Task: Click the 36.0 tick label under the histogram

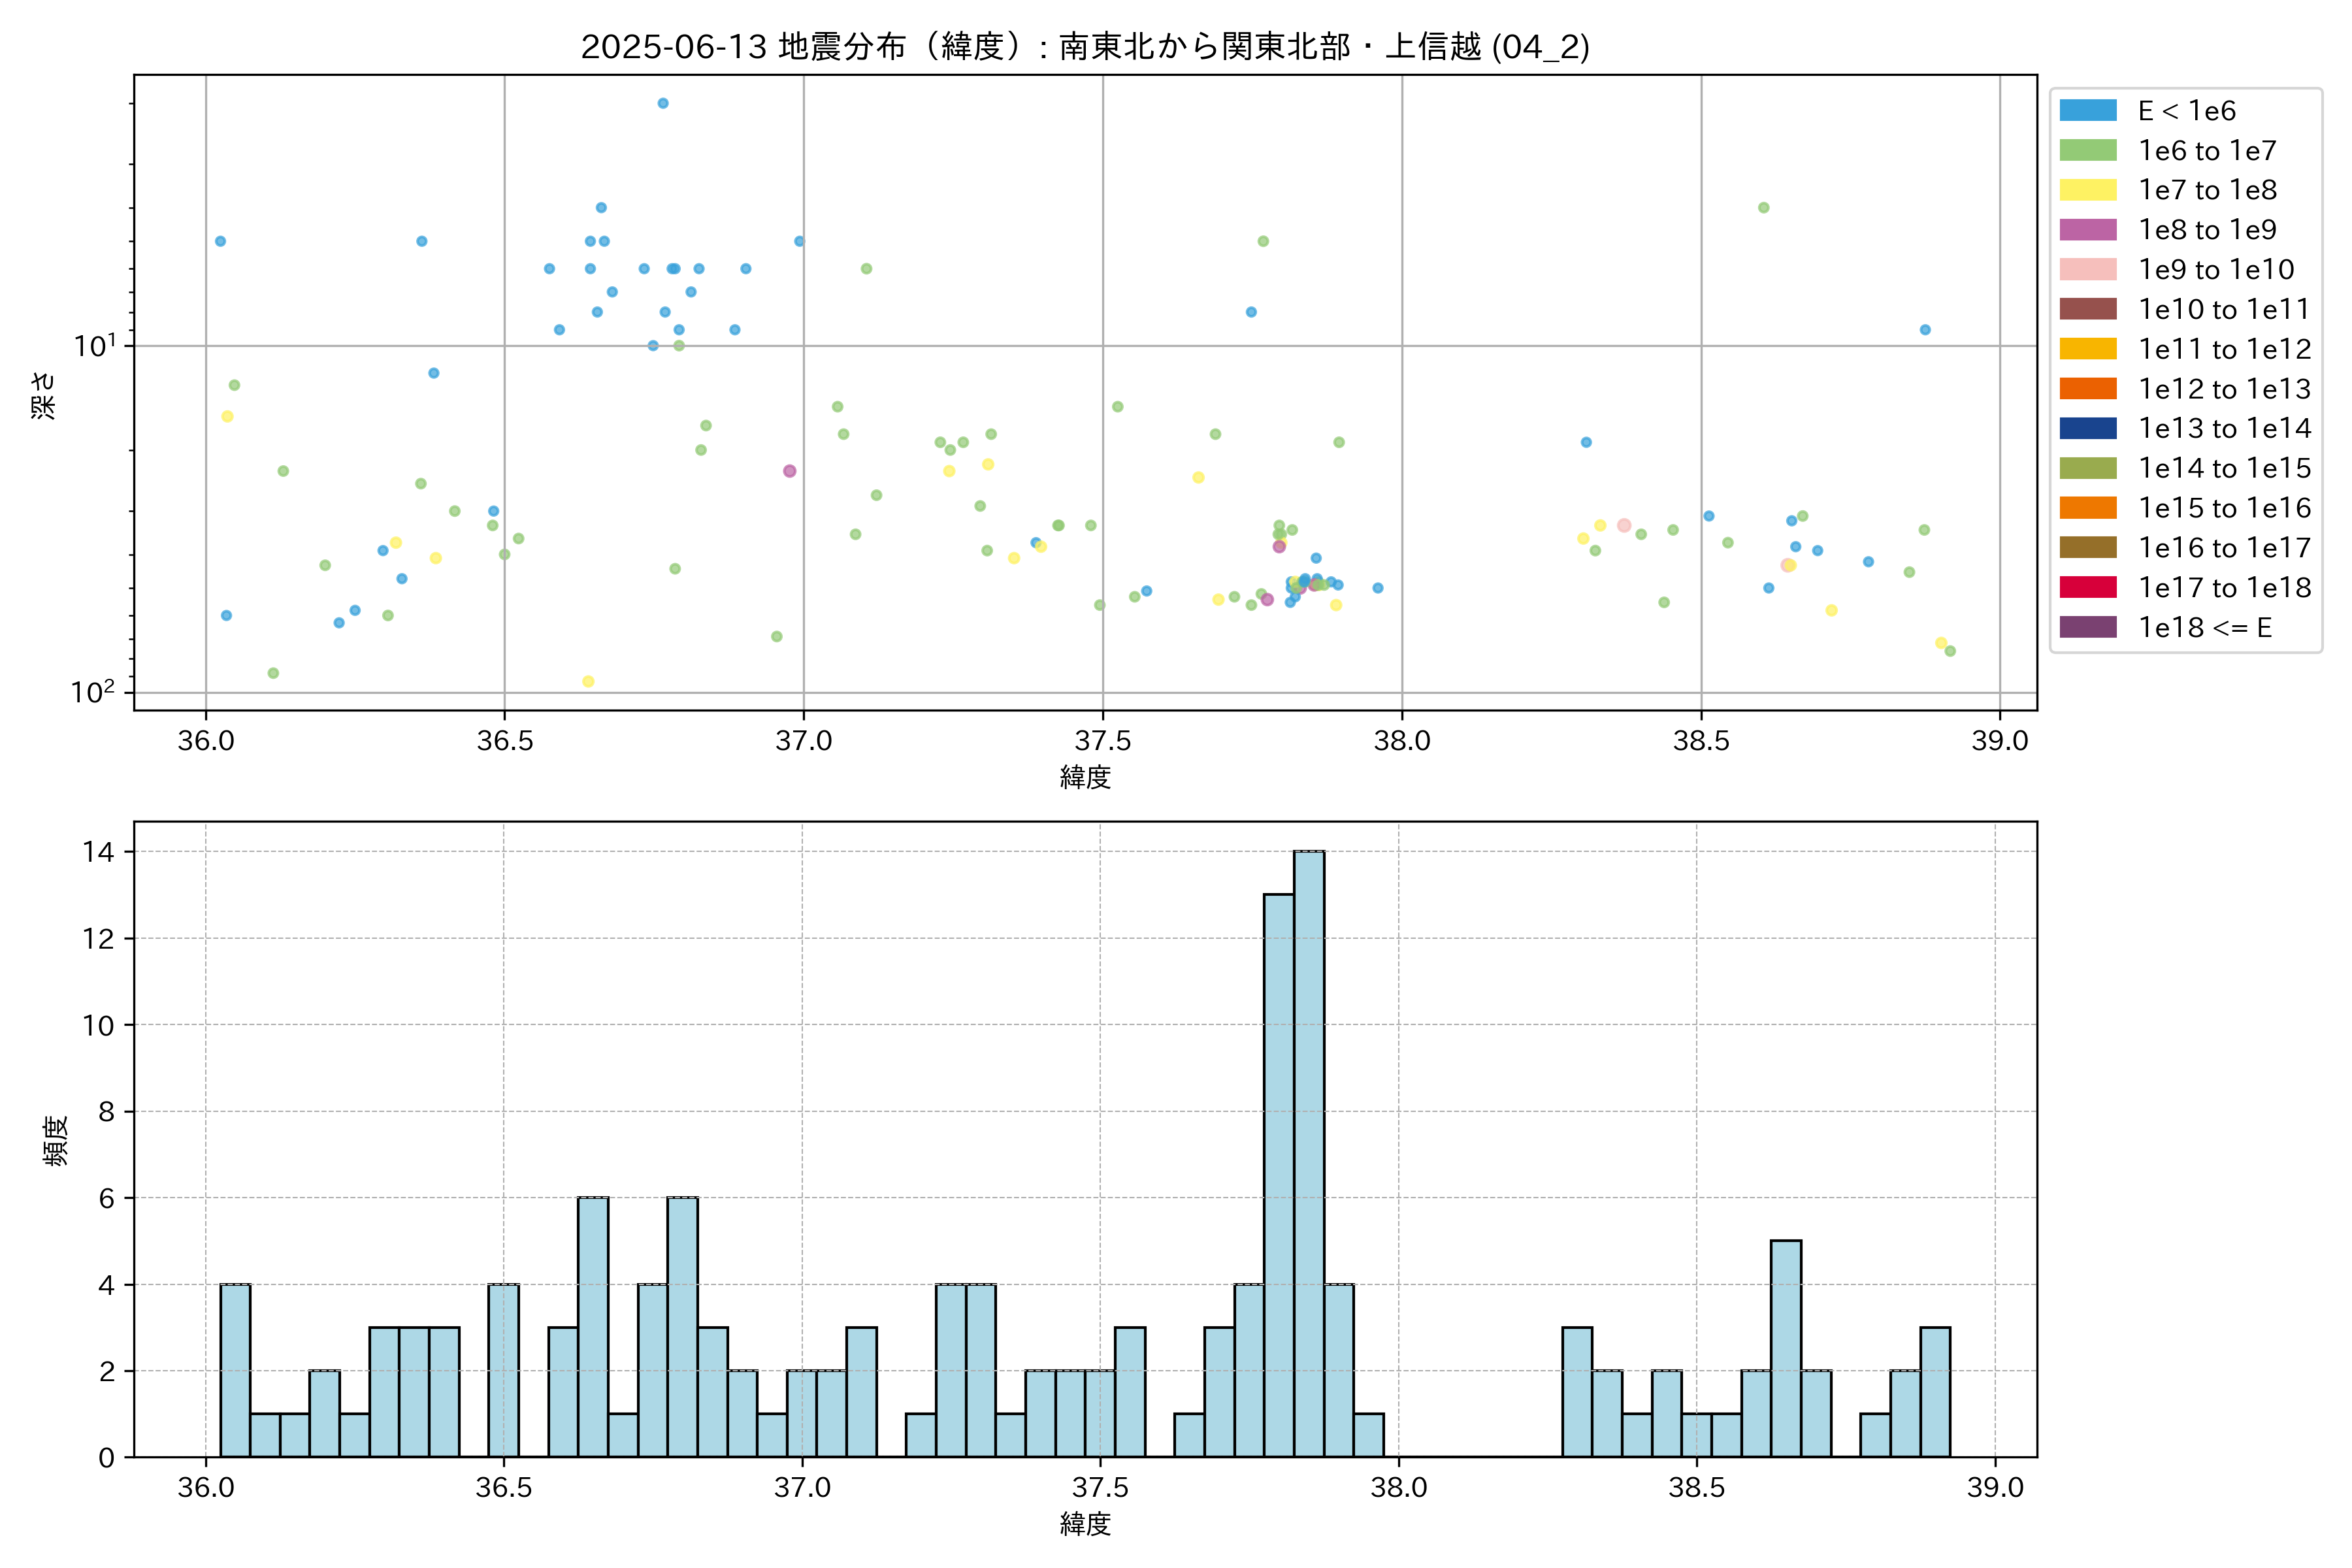Action: click(206, 1487)
